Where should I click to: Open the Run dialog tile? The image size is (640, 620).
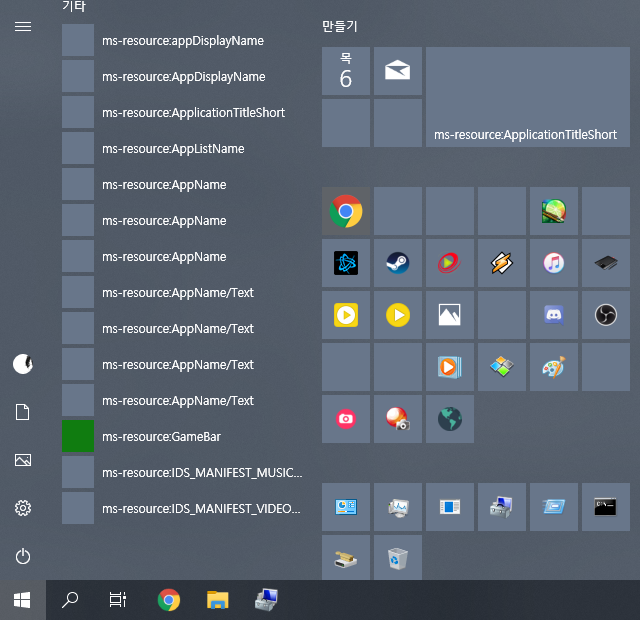(x=553, y=507)
